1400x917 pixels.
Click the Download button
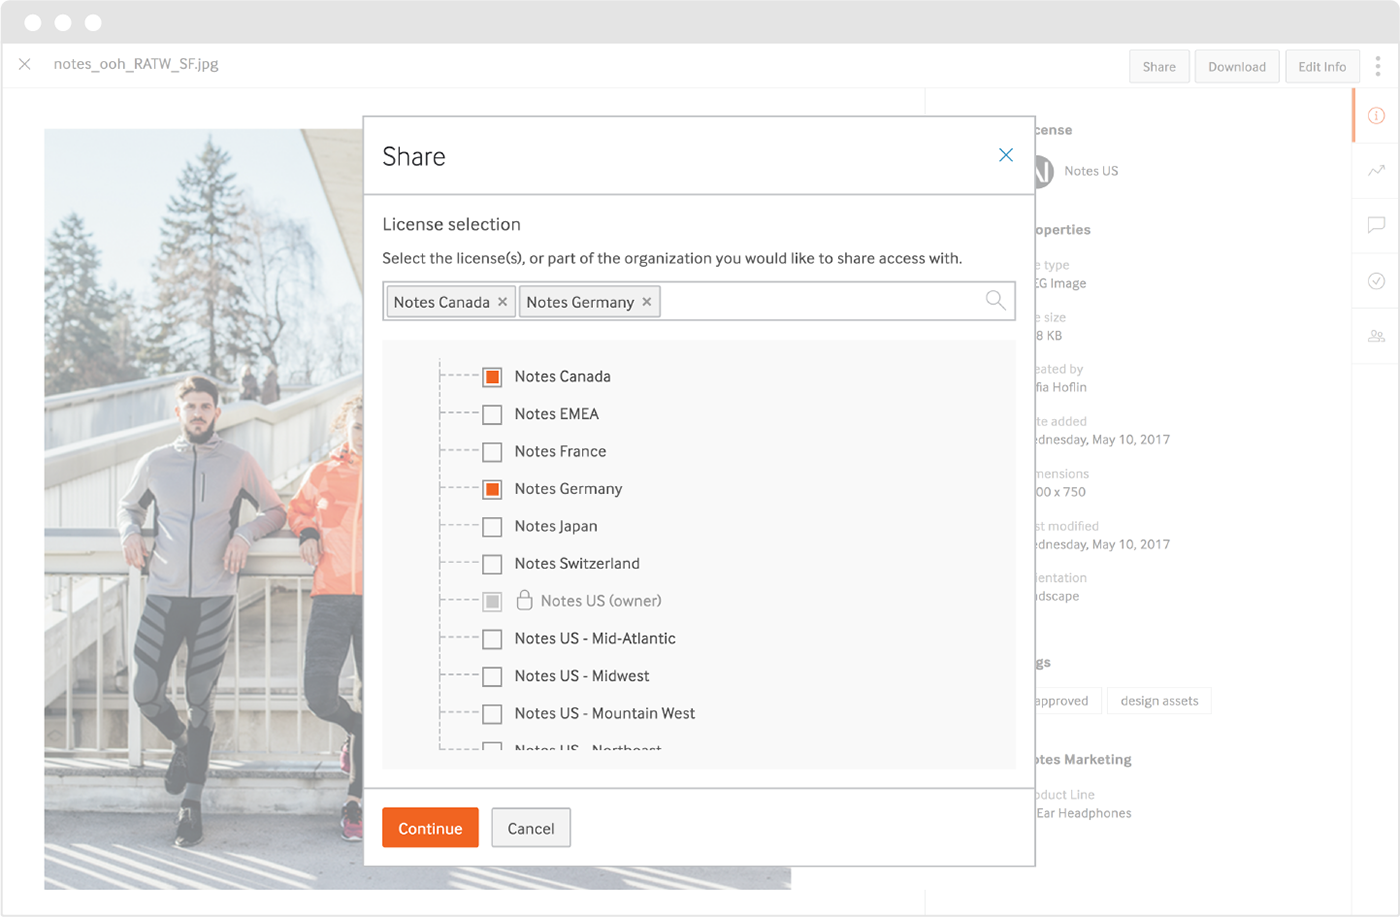click(x=1237, y=66)
